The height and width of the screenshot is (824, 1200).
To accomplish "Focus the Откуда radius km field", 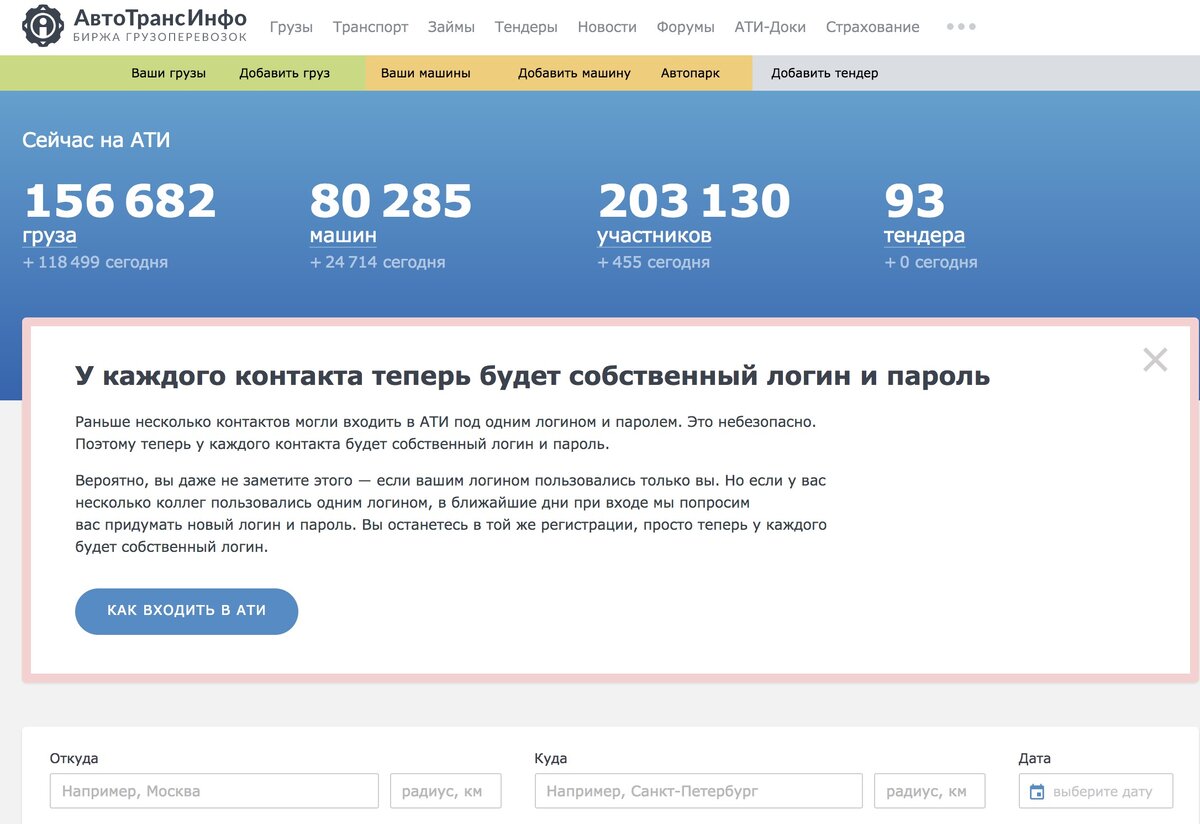I will click(445, 791).
